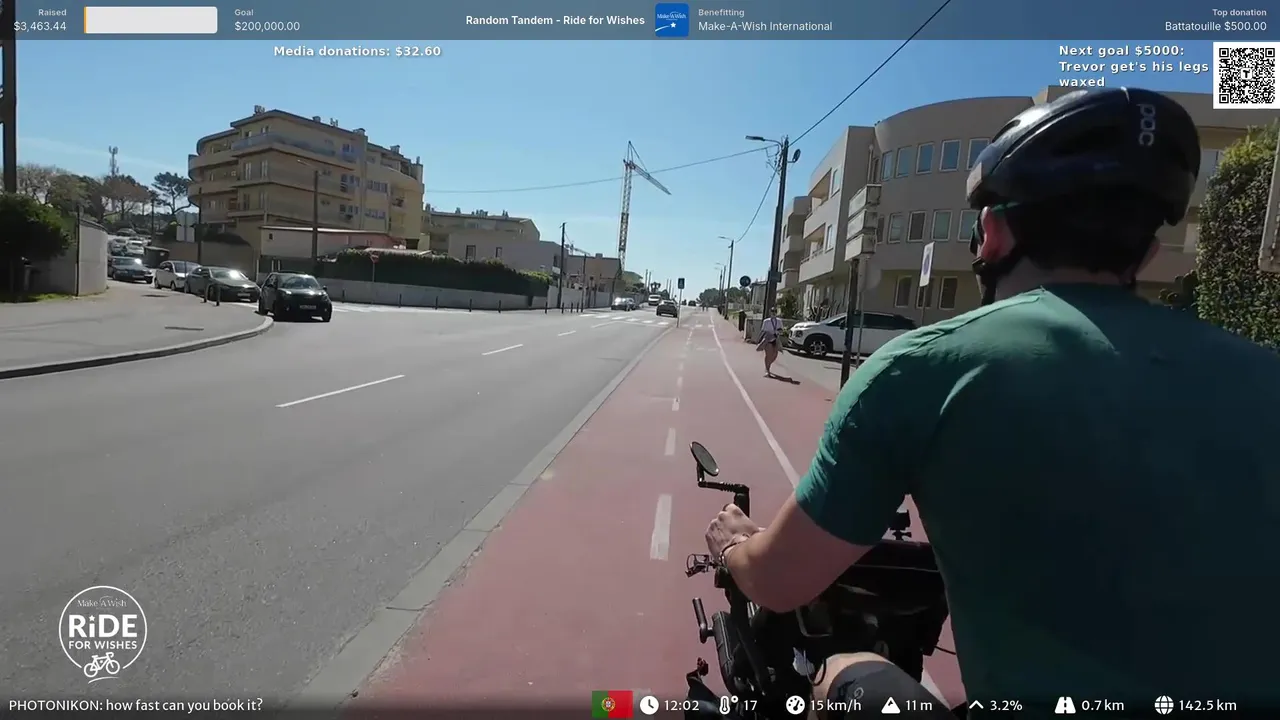Click the title Random Tandem - Ride for Wishes
Screen dimensions: 1280x720
(555, 20)
